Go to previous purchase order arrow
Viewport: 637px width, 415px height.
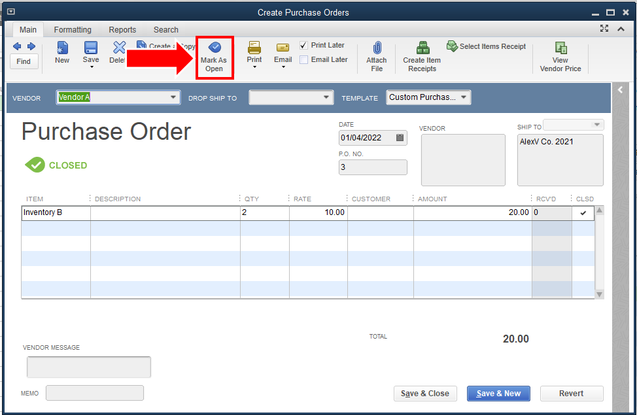coord(17,46)
